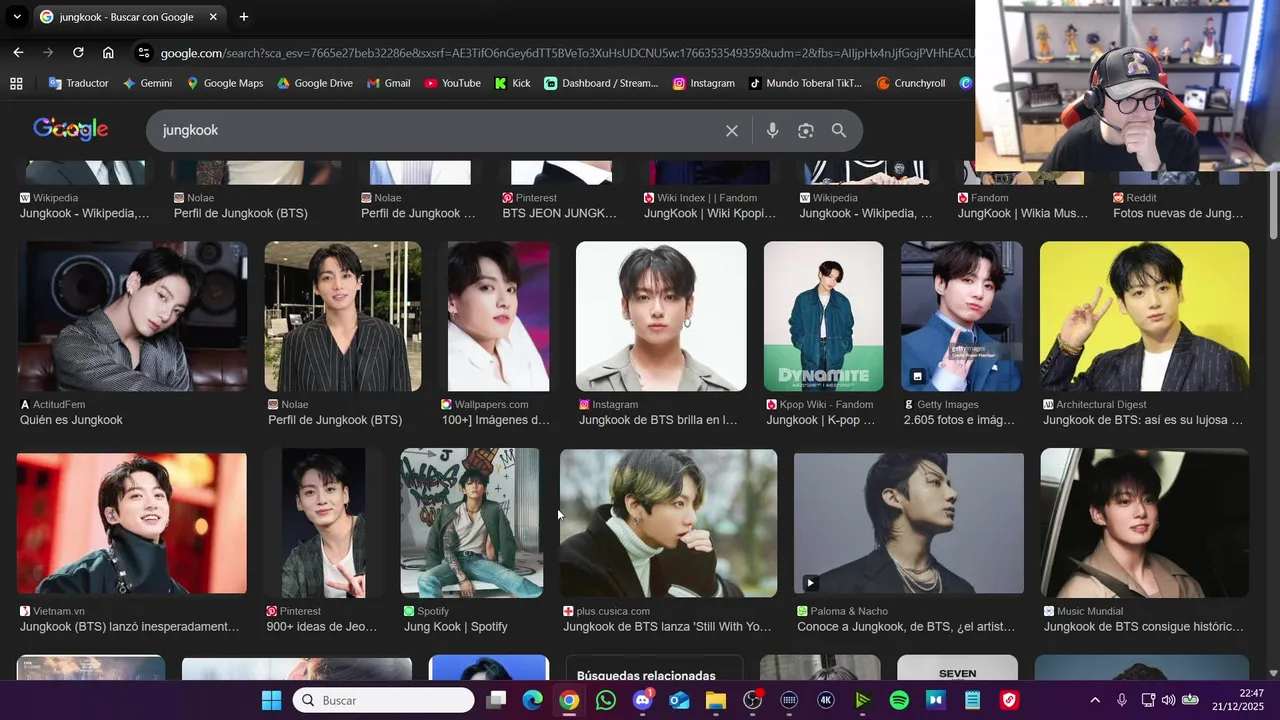Open volume control in system tray
This screenshot has height=720, width=1280.
pos(1168,700)
